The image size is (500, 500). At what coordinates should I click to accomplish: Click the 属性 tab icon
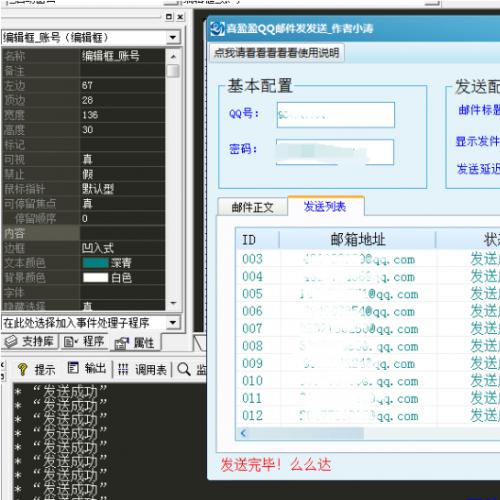pos(121,344)
